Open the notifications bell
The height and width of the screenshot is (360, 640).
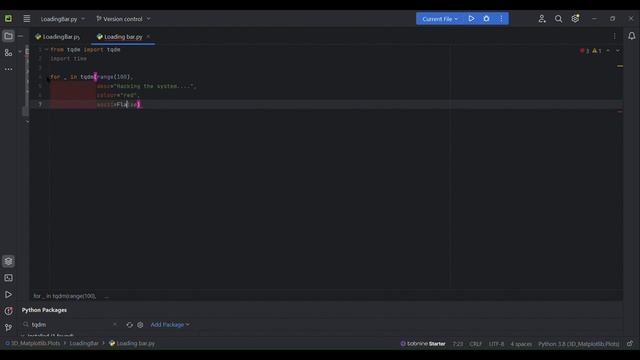(x=631, y=36)
